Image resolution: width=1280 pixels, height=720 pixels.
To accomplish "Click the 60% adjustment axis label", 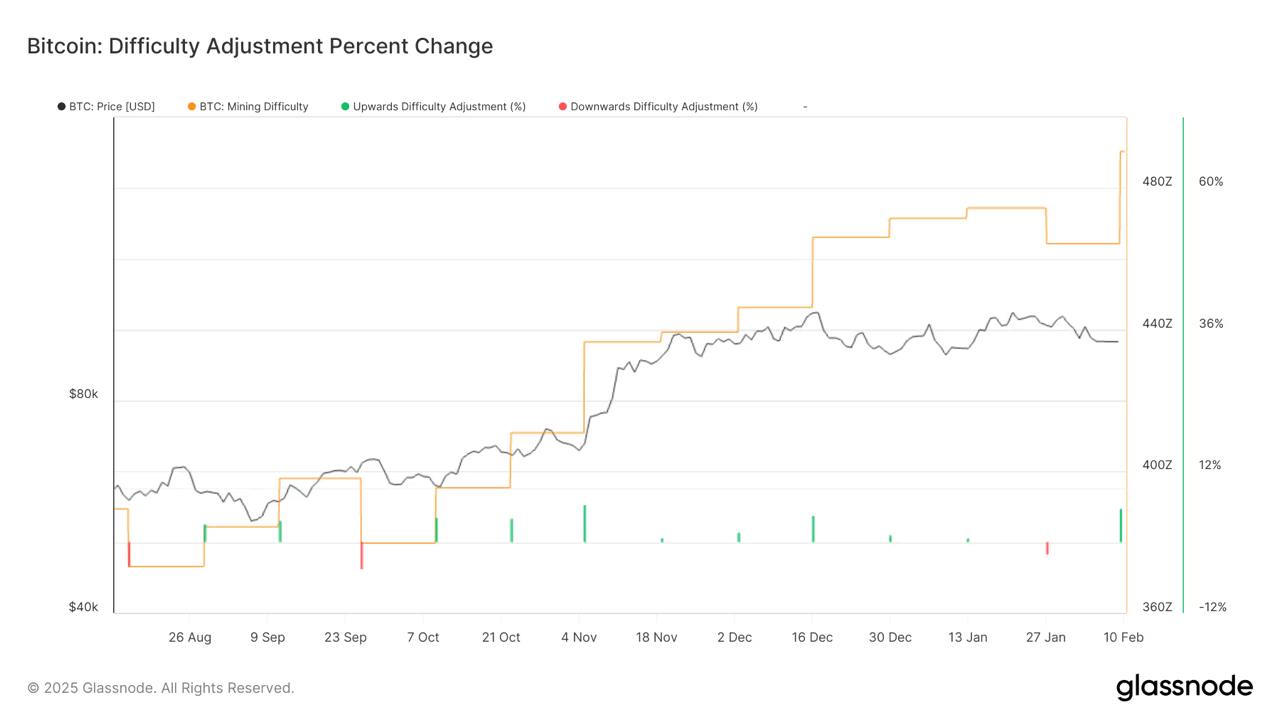I will click(1211, 181).
